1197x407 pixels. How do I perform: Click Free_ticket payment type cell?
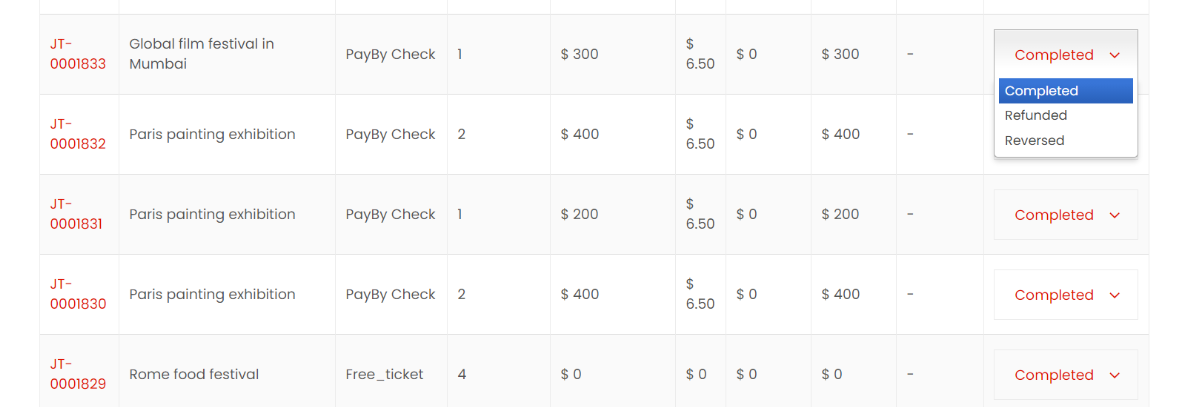tap(384, 374)
